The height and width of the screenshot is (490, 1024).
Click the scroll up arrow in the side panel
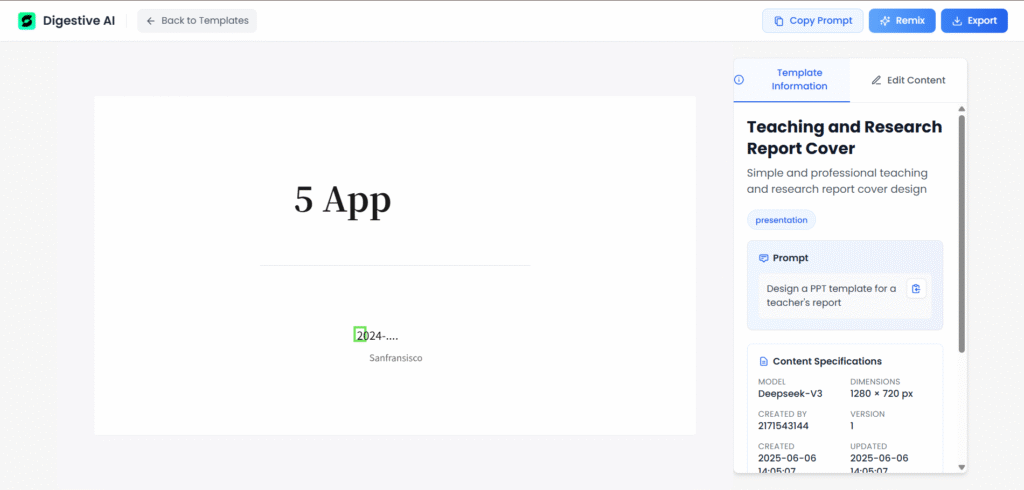[961, 108]
